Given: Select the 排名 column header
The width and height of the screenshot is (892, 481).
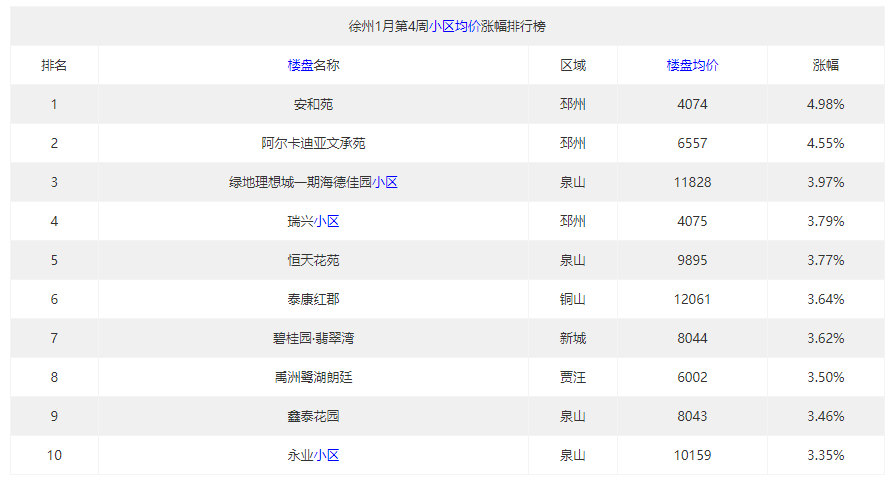Looking at the screenshot, I should (54, 65).
